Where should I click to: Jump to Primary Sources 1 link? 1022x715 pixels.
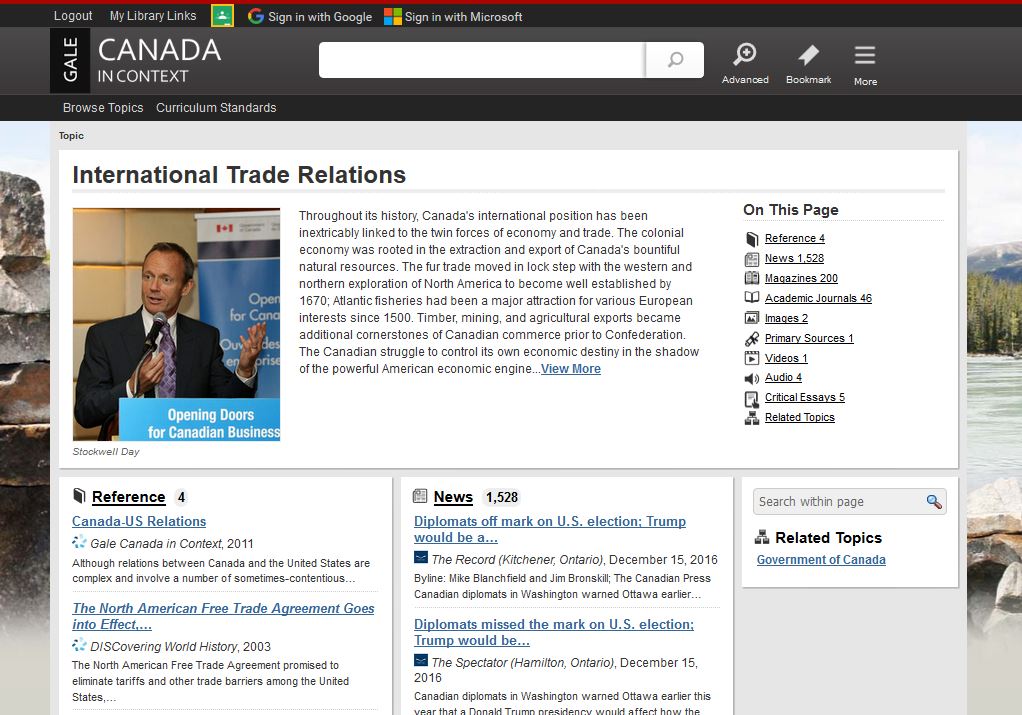click(809, 338)
